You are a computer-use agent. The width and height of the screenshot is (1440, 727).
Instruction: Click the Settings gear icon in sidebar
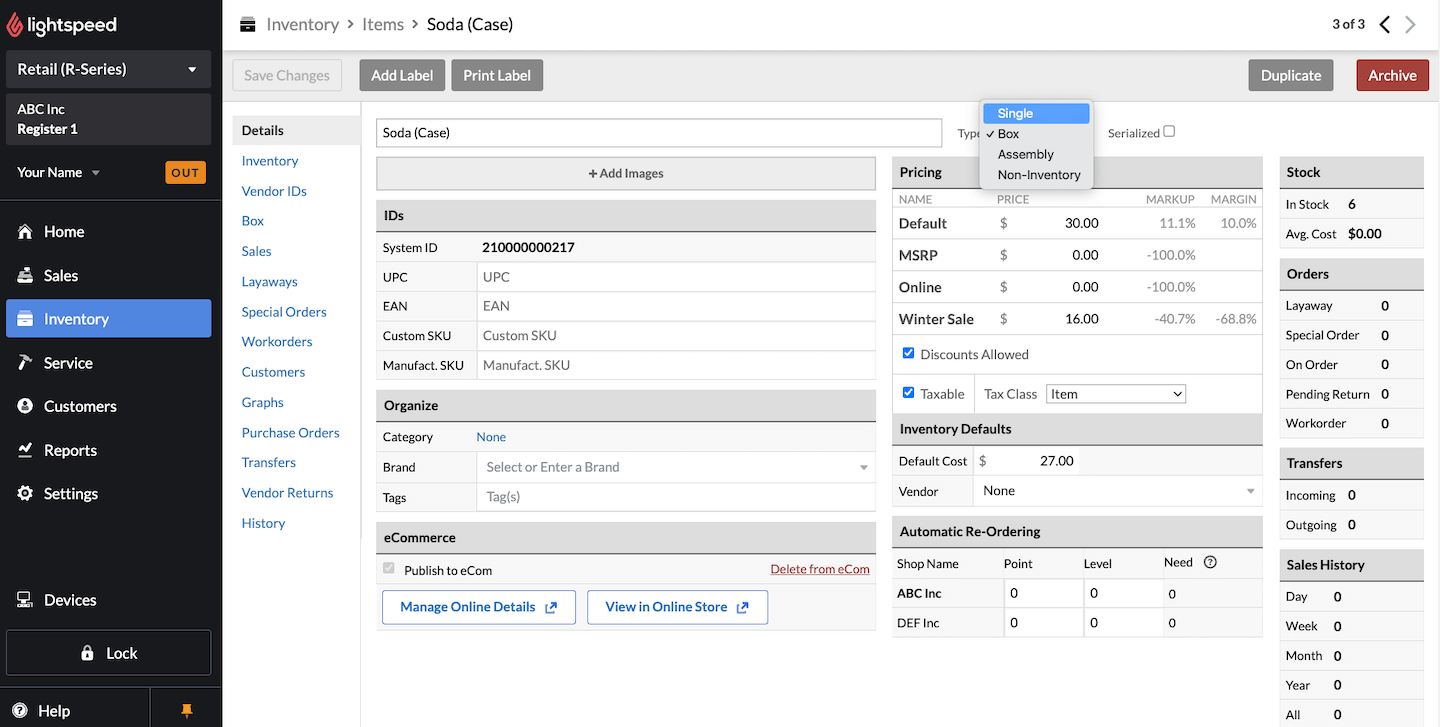[25, 494]
